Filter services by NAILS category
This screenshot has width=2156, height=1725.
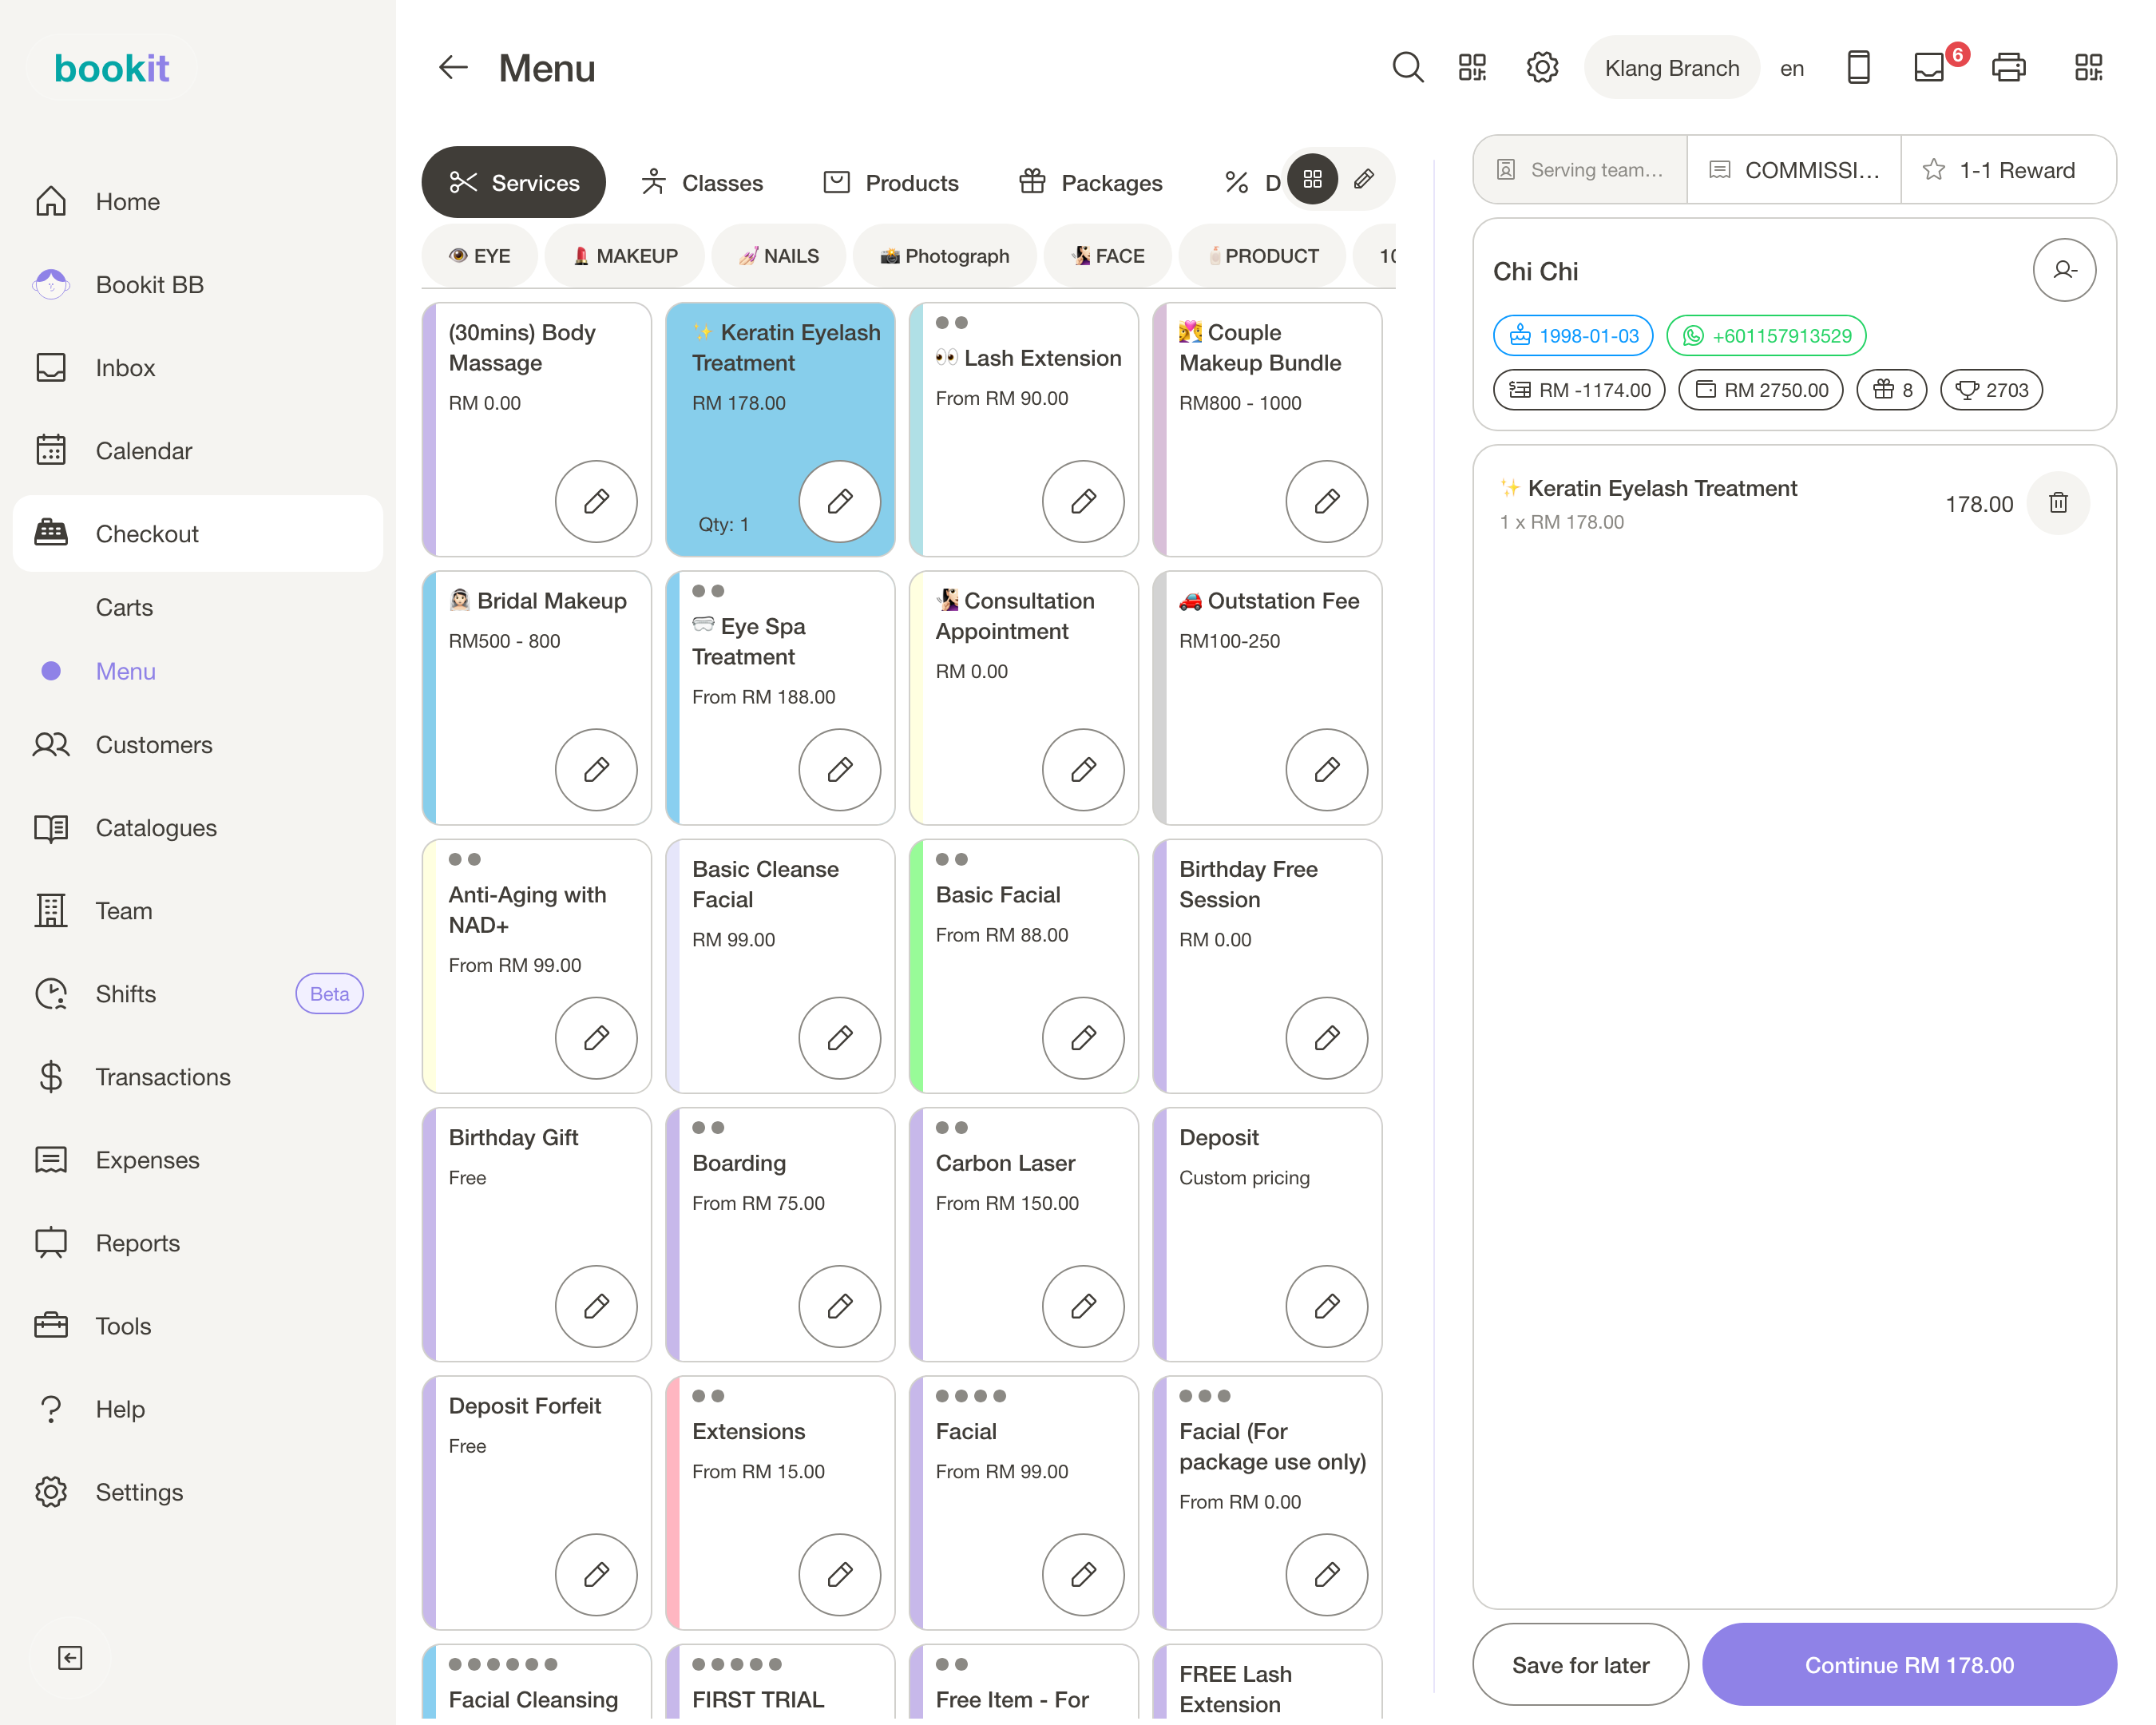tap(779, 256)
